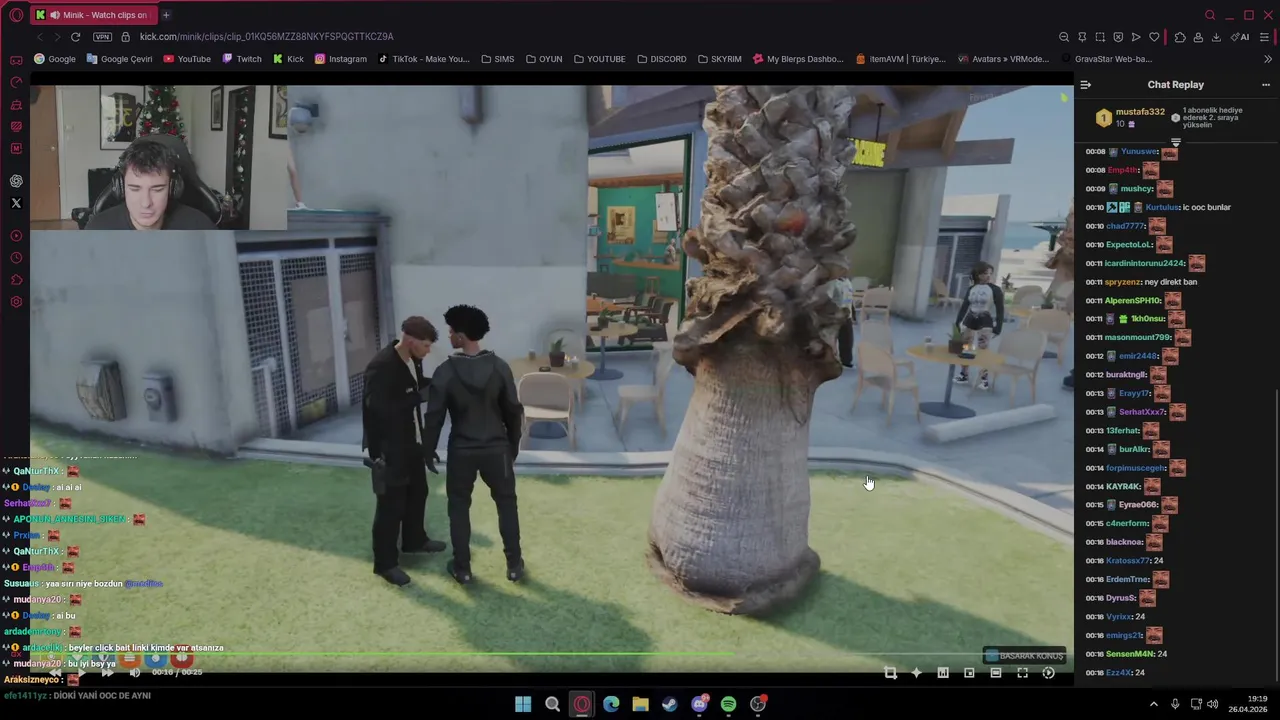
Task: Open the Pinboards pin icon
Action: pyautogui.click(x=1082, y=37)
